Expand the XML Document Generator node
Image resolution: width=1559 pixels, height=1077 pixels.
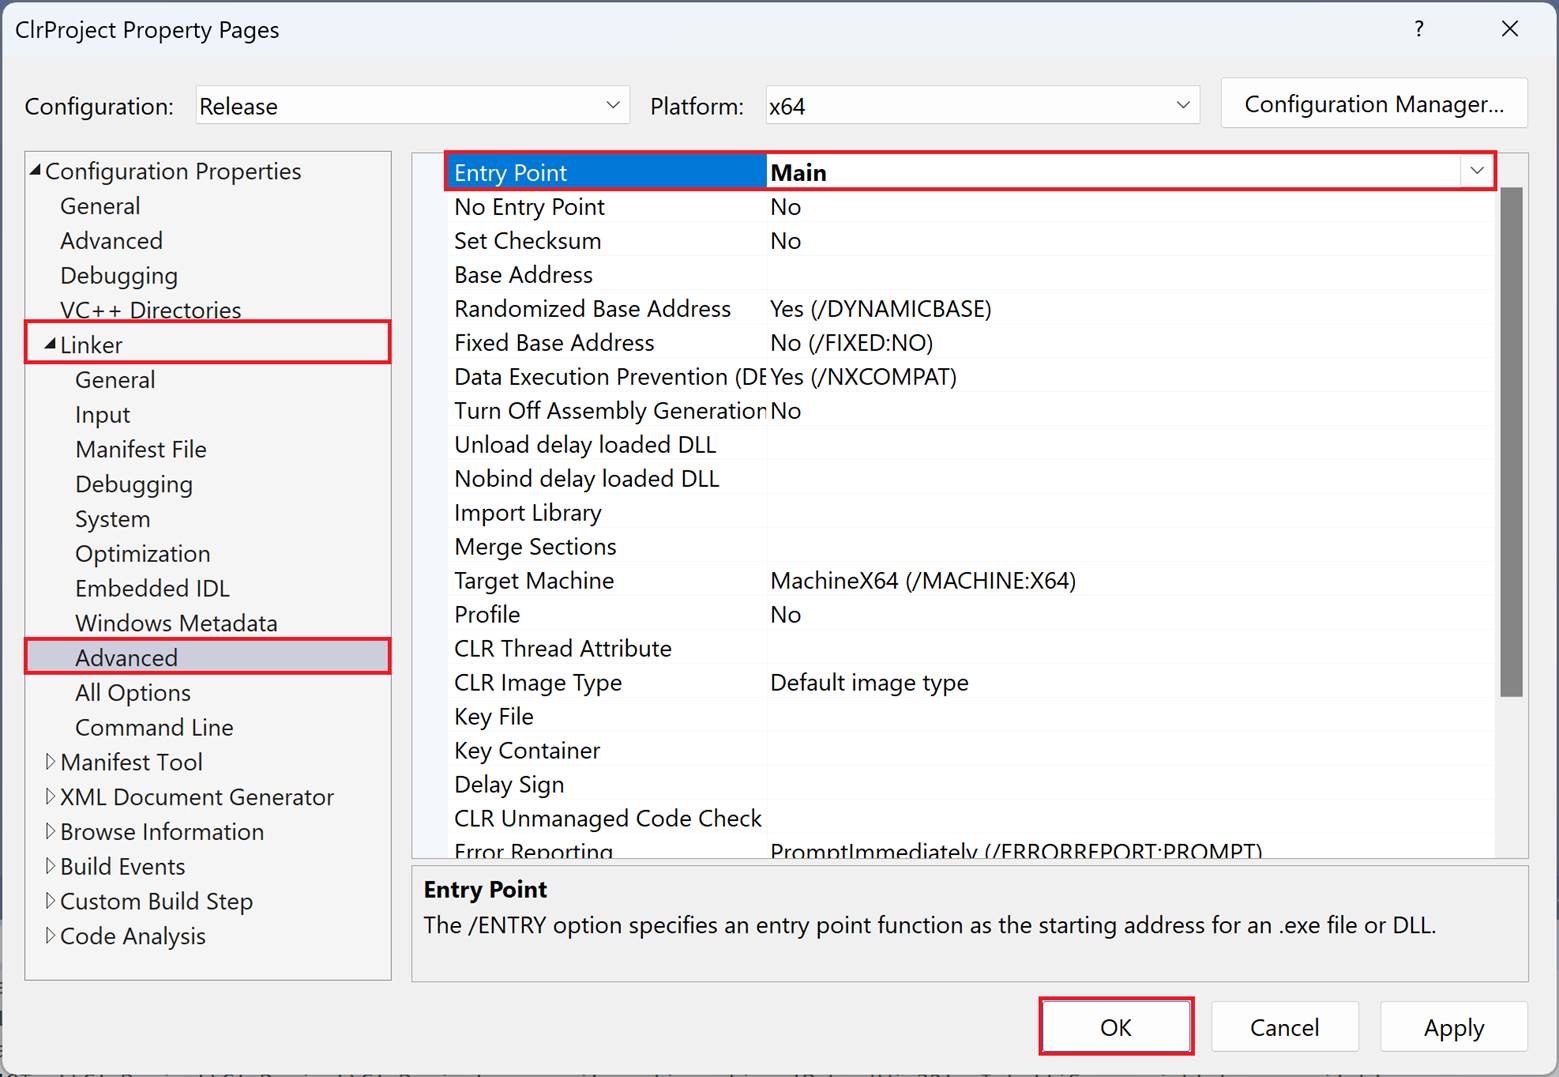pyautogui.click(x=50, y=797)
